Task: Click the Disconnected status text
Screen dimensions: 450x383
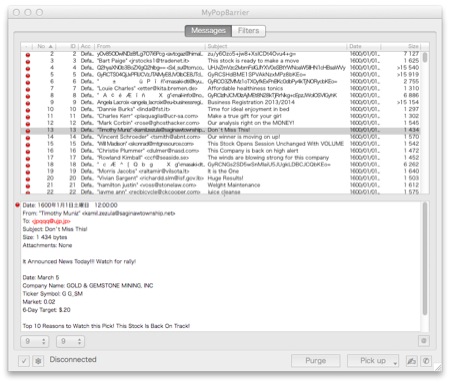Action: [x=73, y=359]
